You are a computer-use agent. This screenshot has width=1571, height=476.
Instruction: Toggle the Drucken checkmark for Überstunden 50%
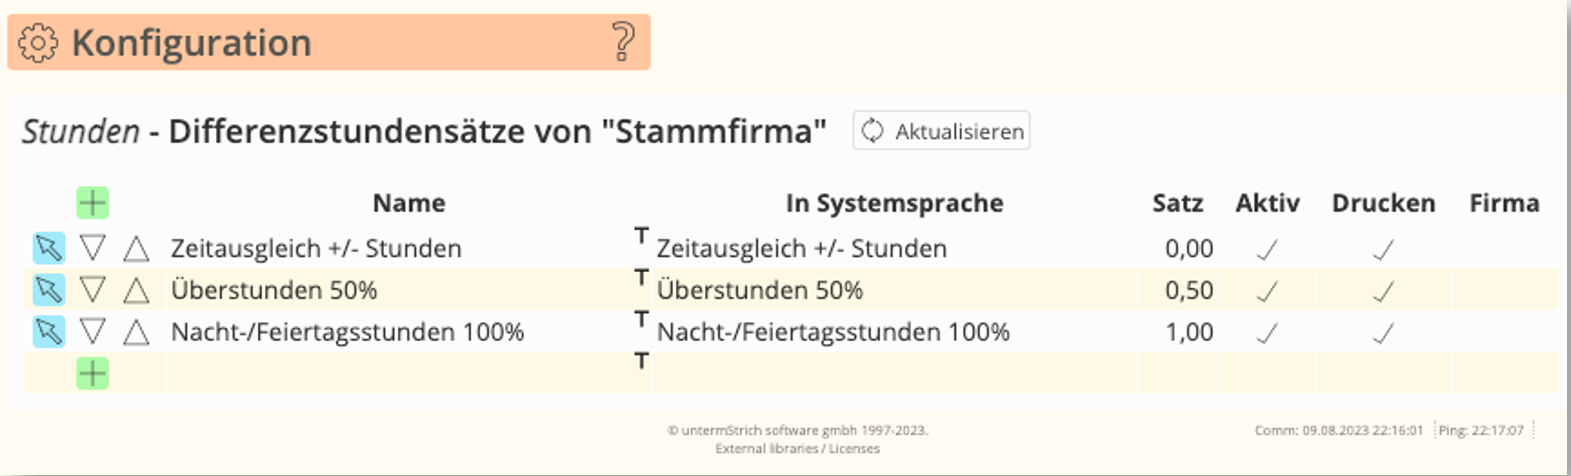[1383, 291]
